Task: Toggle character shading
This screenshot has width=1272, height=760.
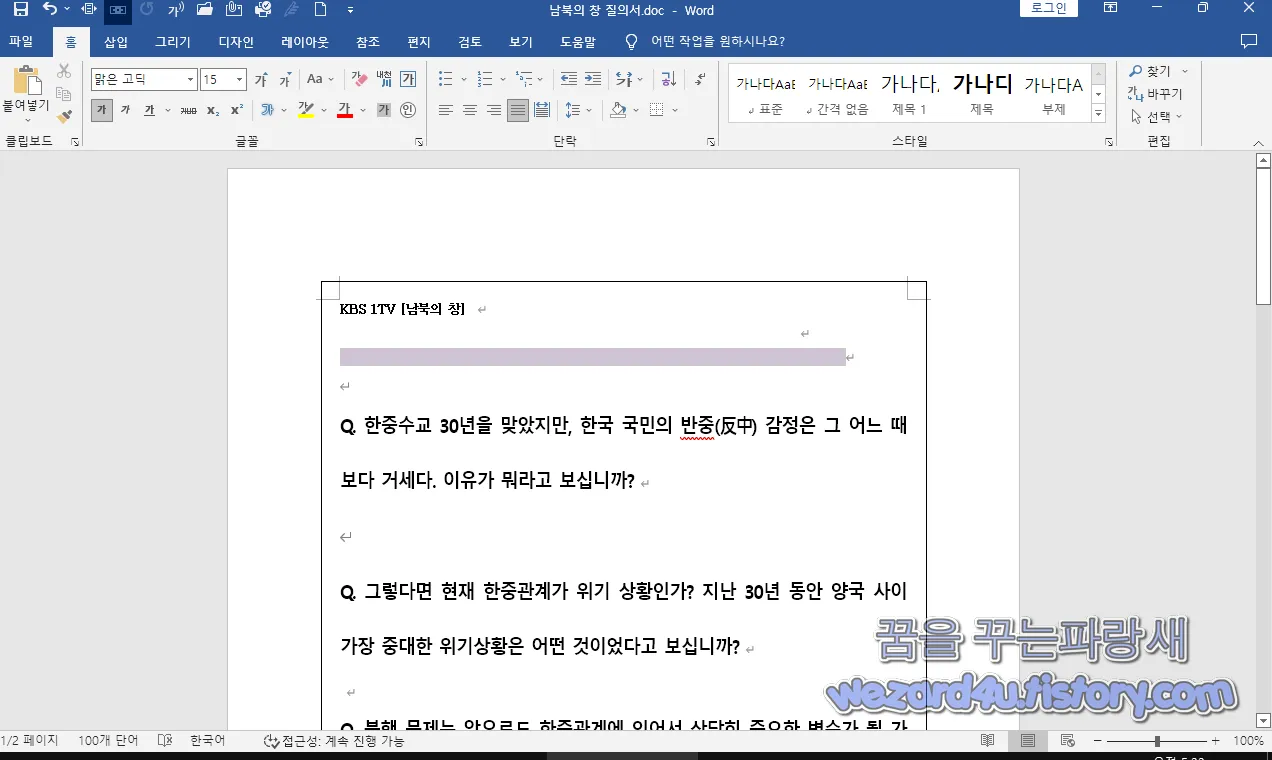Action: 384,110
